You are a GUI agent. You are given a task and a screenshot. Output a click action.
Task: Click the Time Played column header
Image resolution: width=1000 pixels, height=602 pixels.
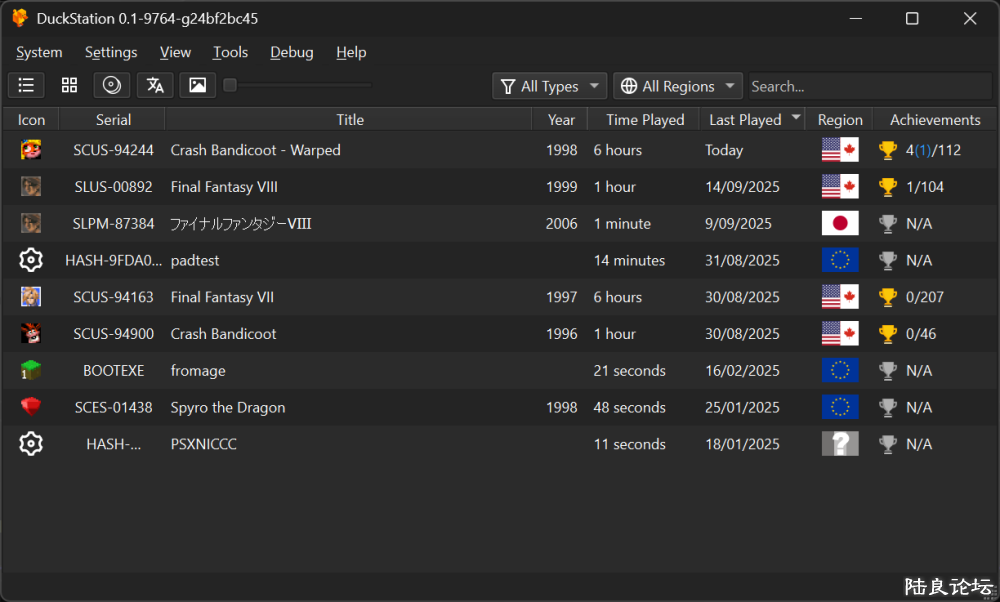(645, 120)
